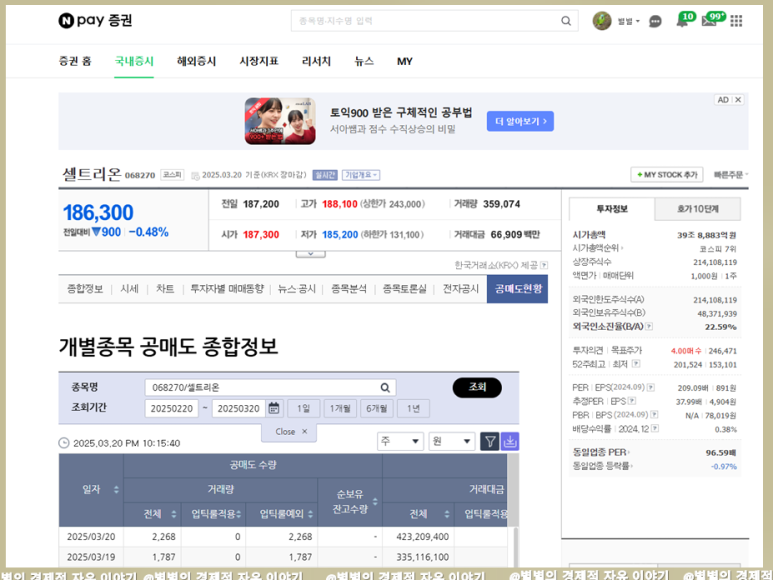The image size is (773, 580).
Task: Switch to 투자자별 매매동향 tab
Action: click(227, 289)
